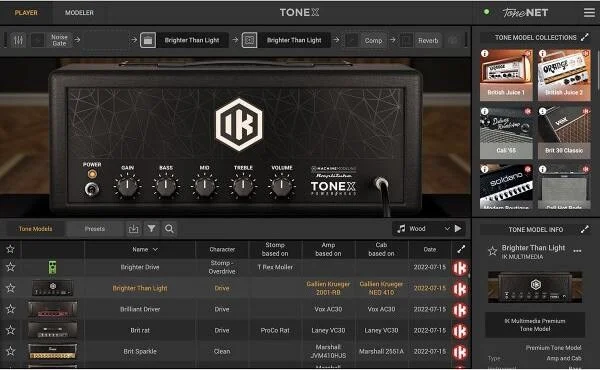600x370 pixels.
Task: Show info for British Juice 2 collection
Action: (543, 54)
